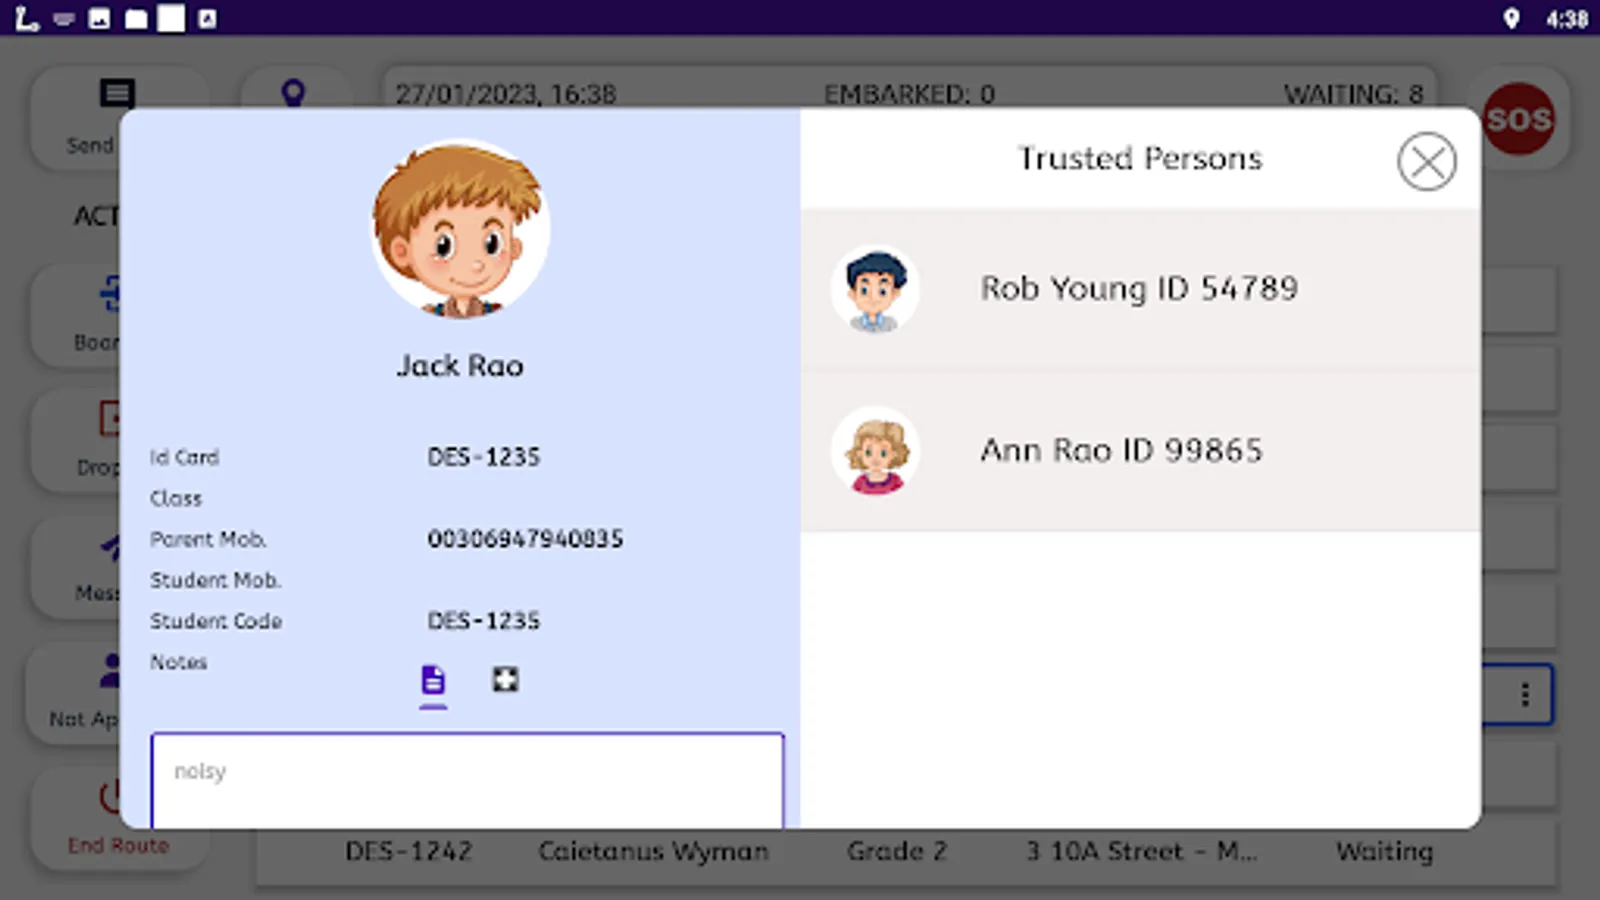The height and width of the screenshot is (900, 1600).
Task: Click the map location pin button
Action: click(x=293, y=93)
